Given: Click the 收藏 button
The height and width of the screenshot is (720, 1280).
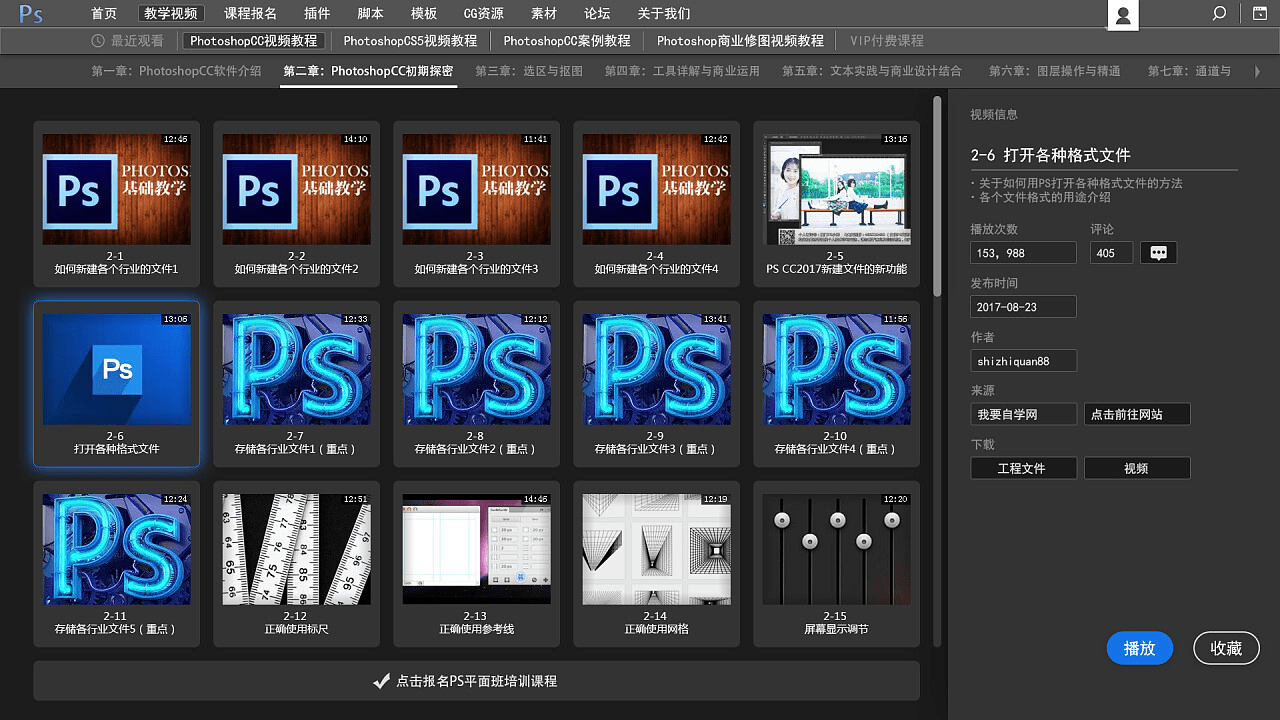Looking at the screenshot, I should 1226,648.
